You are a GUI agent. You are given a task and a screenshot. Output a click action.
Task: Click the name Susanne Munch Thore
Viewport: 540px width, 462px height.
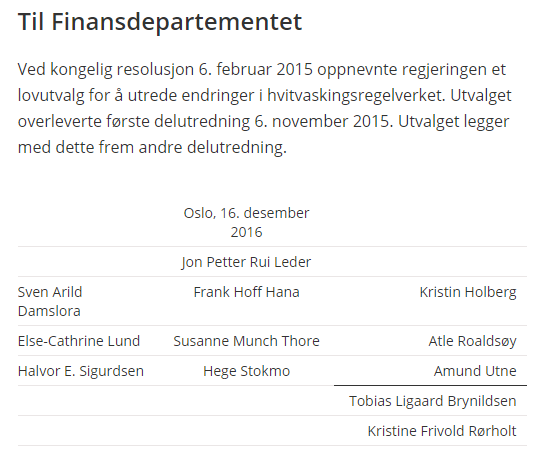coord(246,341)
